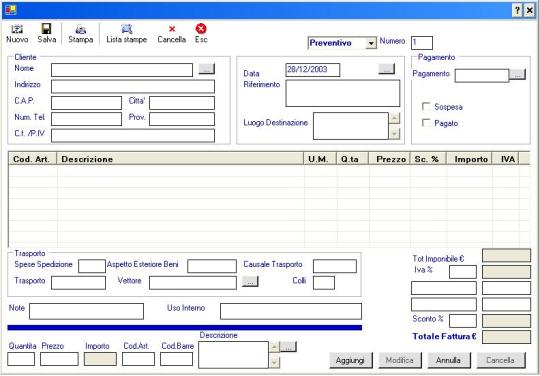Click the C.f./P.IV input field
This screenshot has width=540, height=376.
click(x=133, y=136)
